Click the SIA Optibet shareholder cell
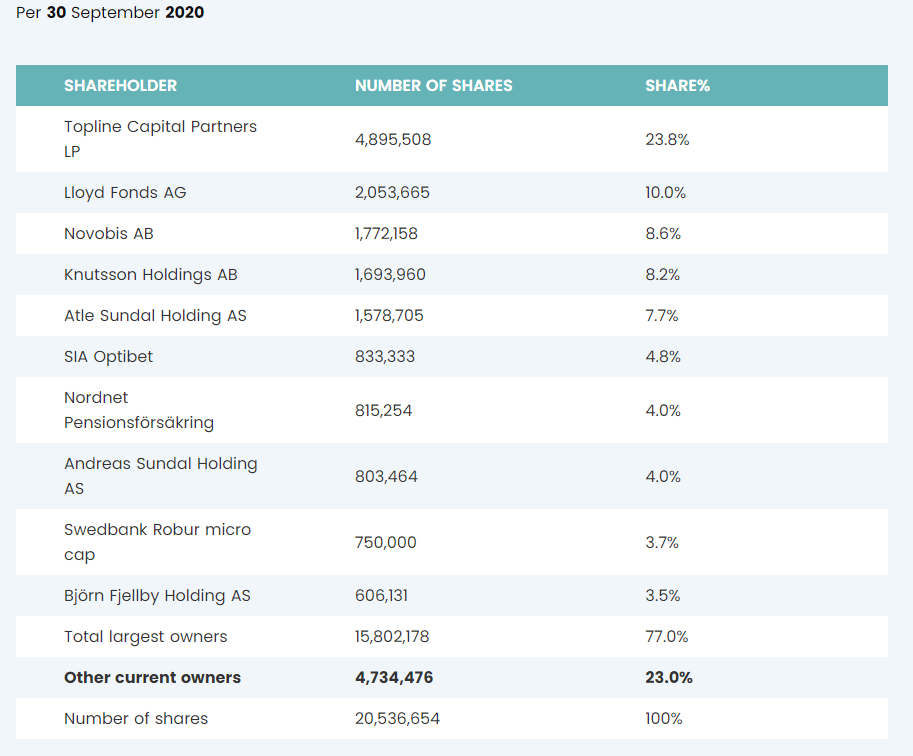This screenshot has height=756, width=913. [109, 356]
